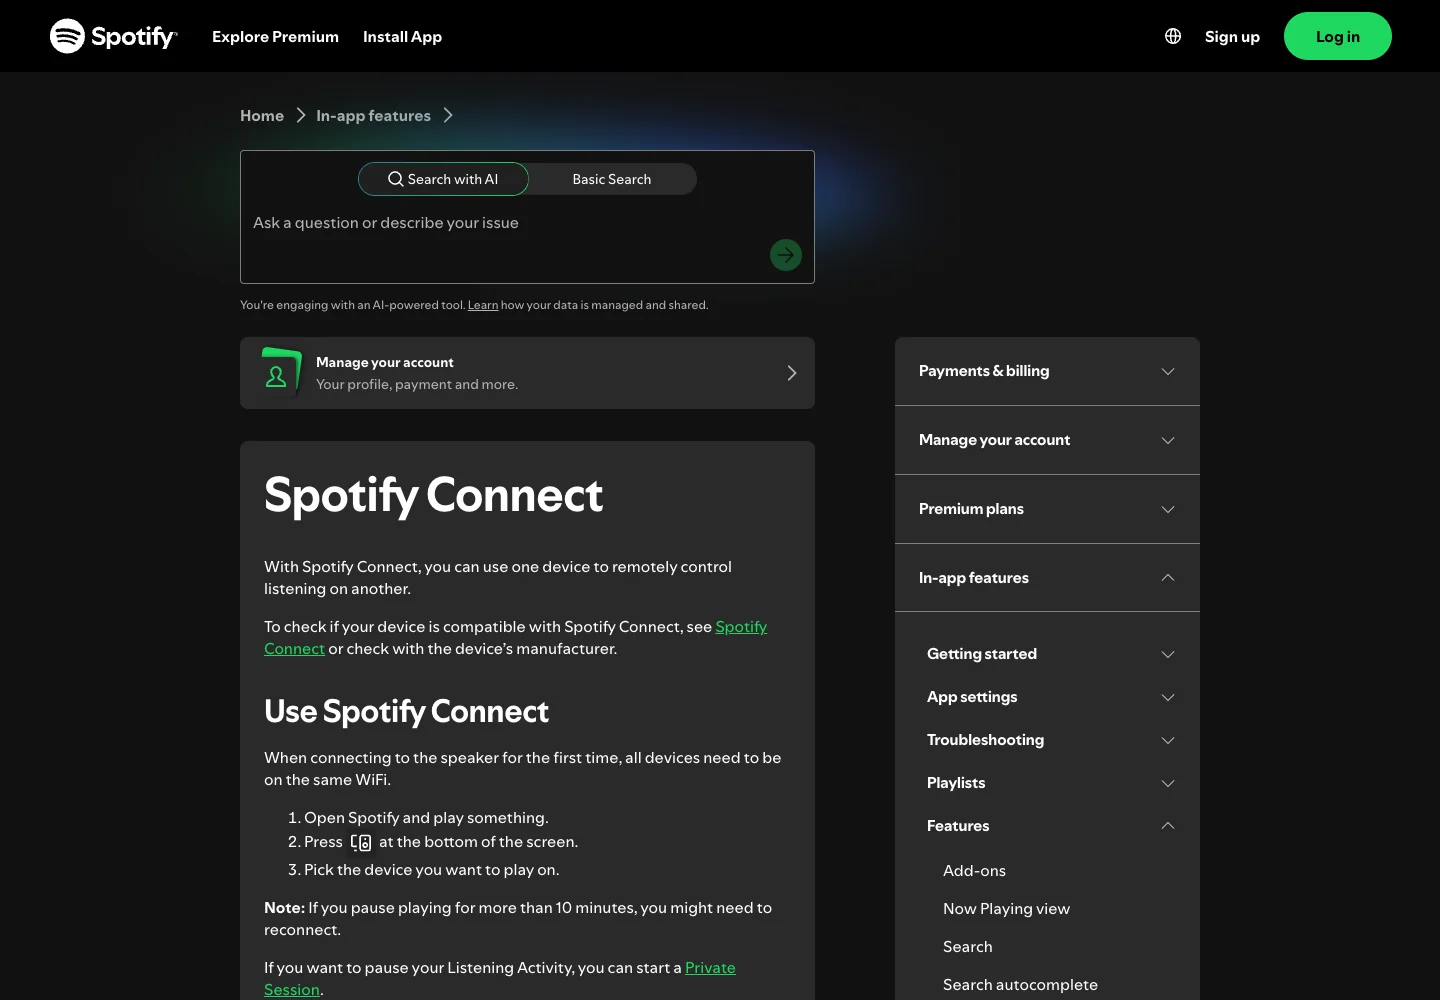Go to In-app features breadcrumb
Screen dimensions: 1440x1000
click(x=373, y=116)
